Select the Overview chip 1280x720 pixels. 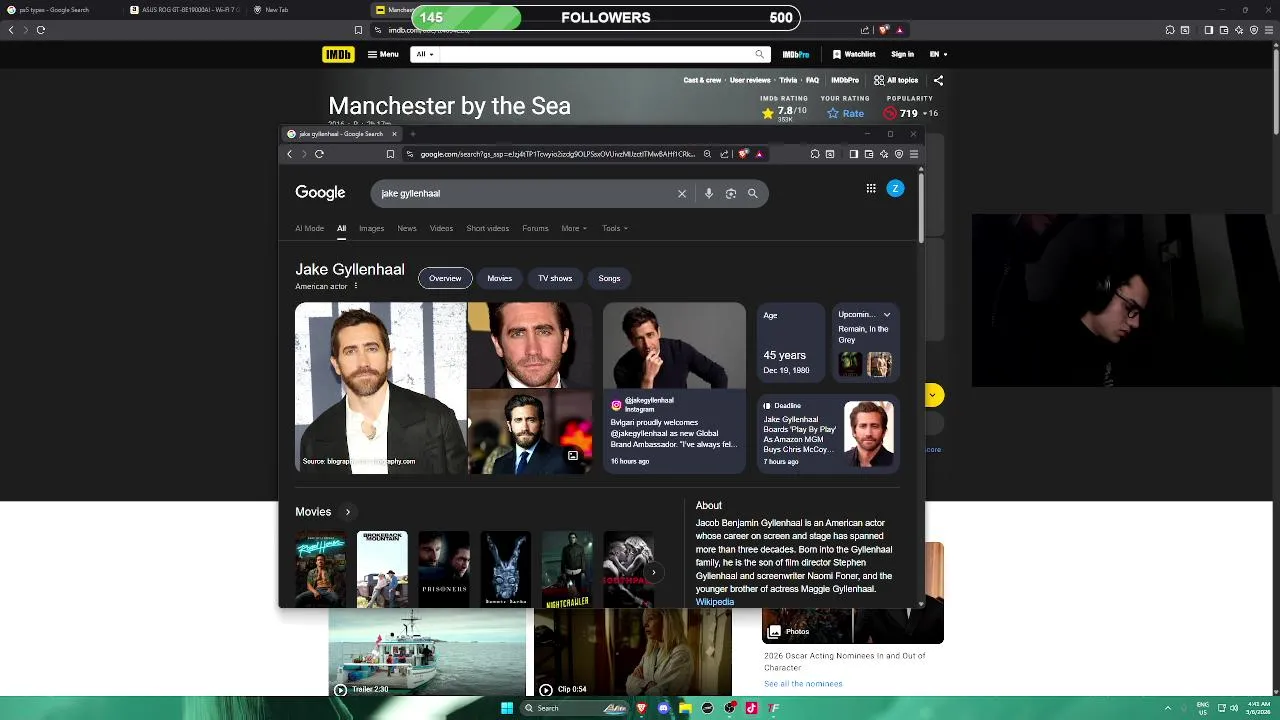pyautogui.click(x=445, y=278)
